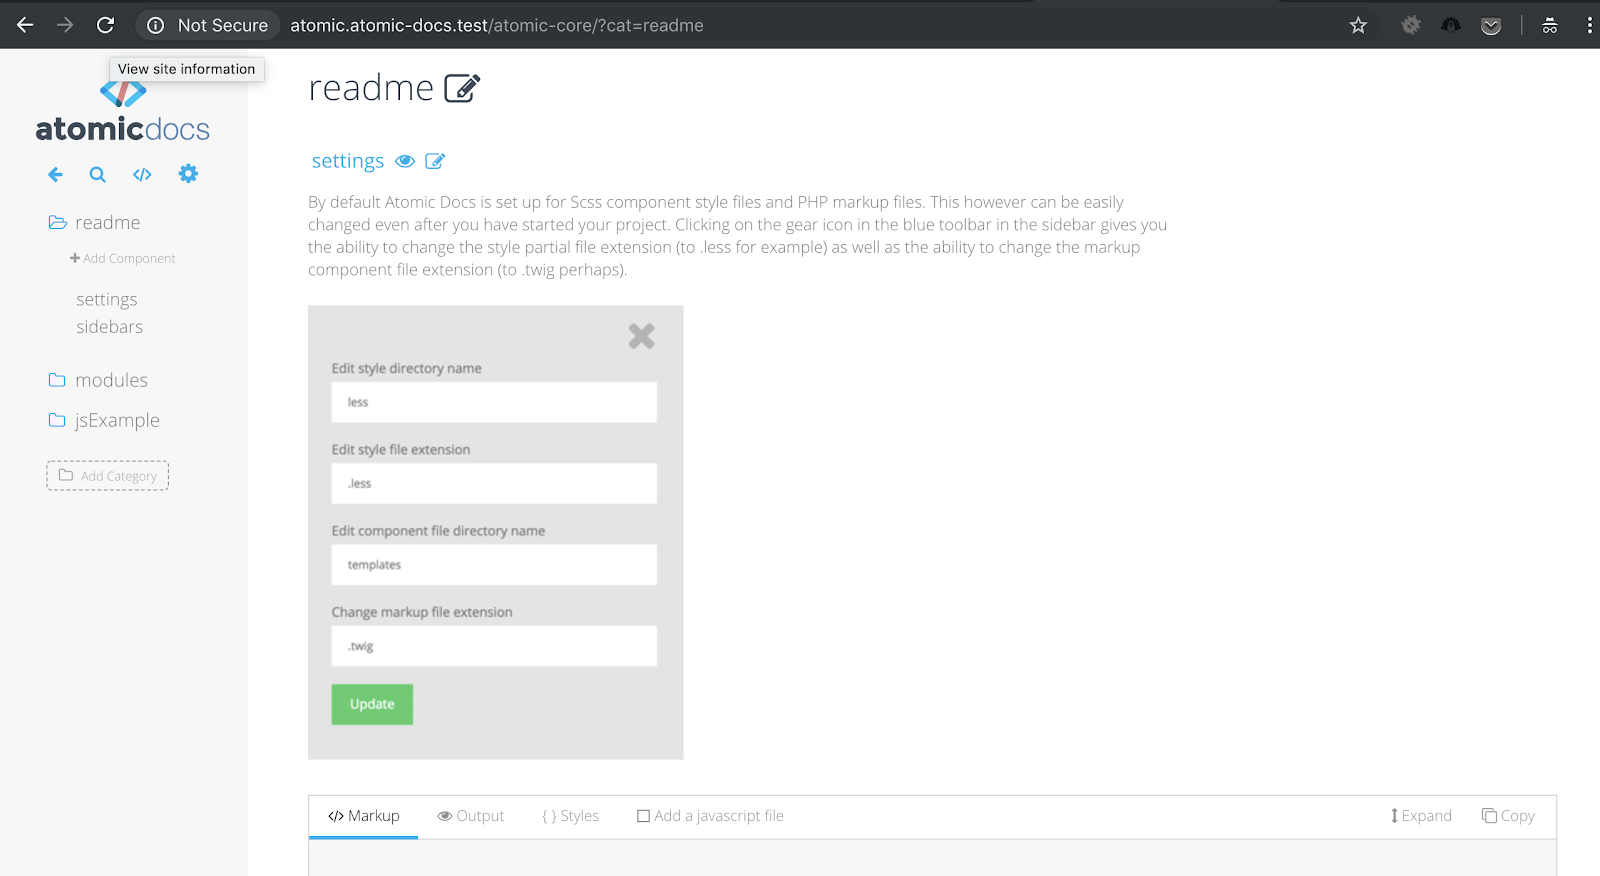Click the address bar URL

[x=497, y=25]
